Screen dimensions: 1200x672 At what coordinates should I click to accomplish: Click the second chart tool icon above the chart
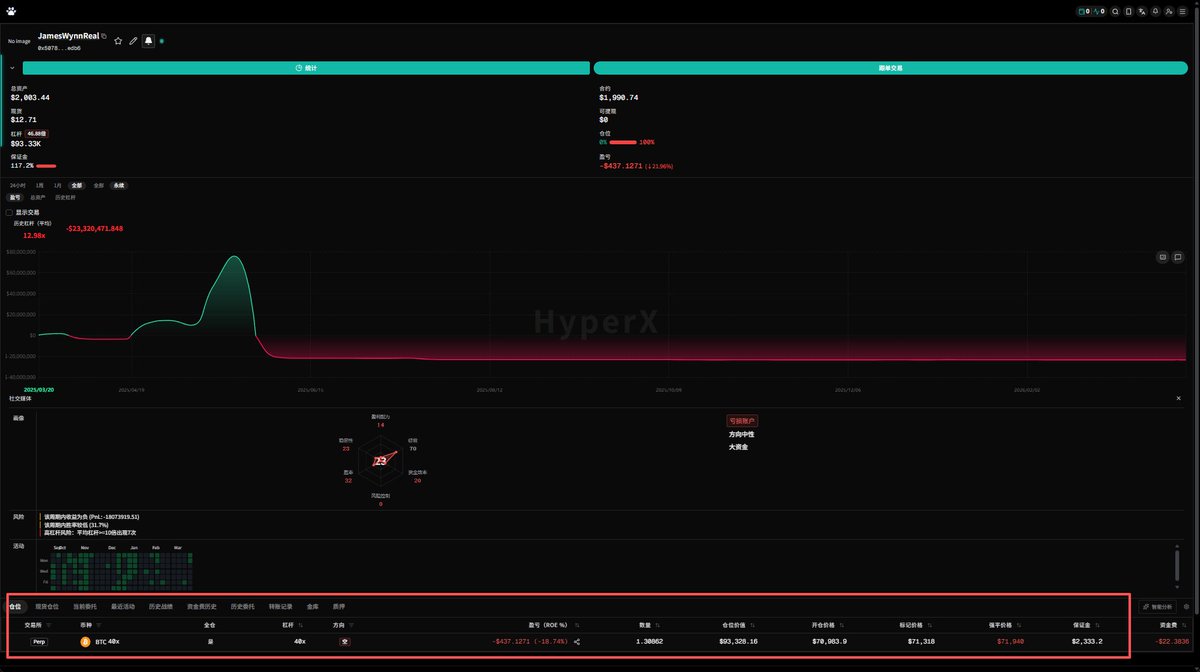coord(1178,257)
